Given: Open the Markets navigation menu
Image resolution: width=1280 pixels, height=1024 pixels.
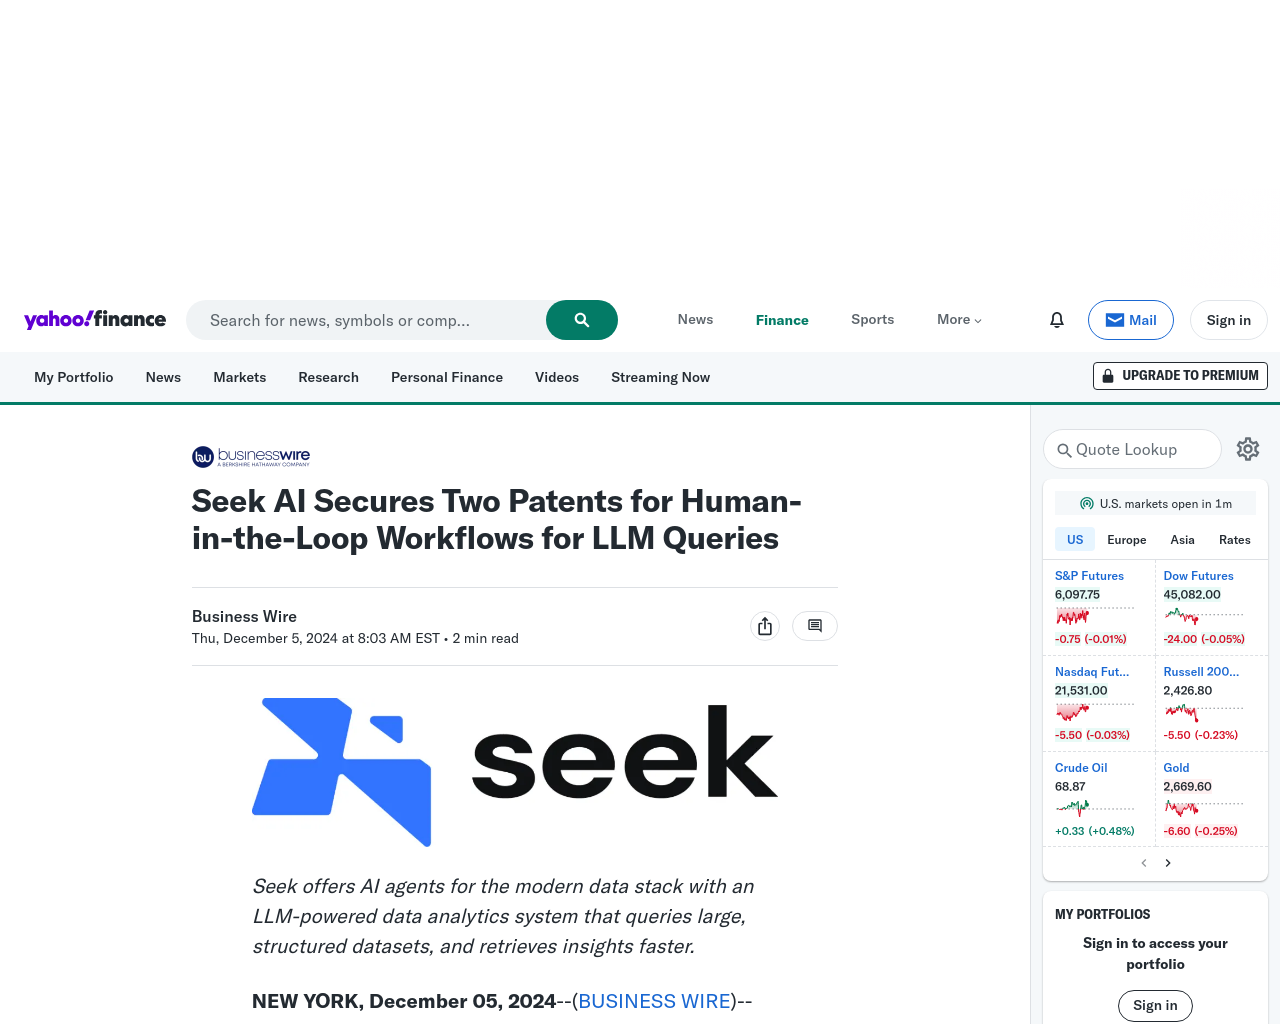Looking at the screenshot, I should (x=239, y=377).
